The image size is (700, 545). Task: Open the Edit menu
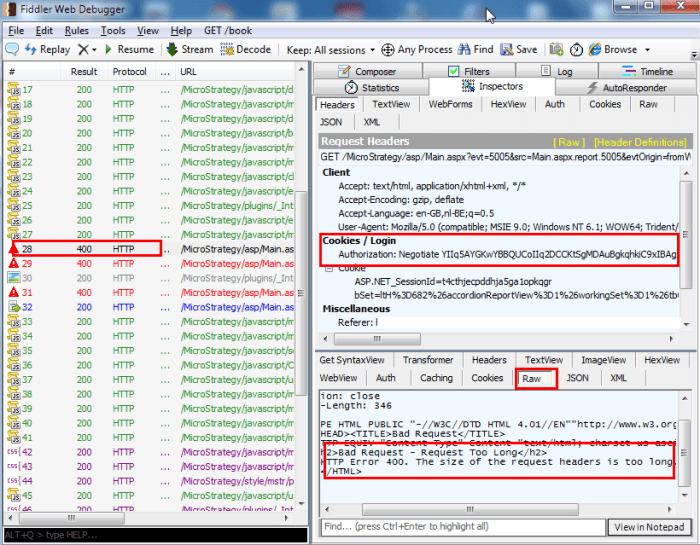point(44,31)
